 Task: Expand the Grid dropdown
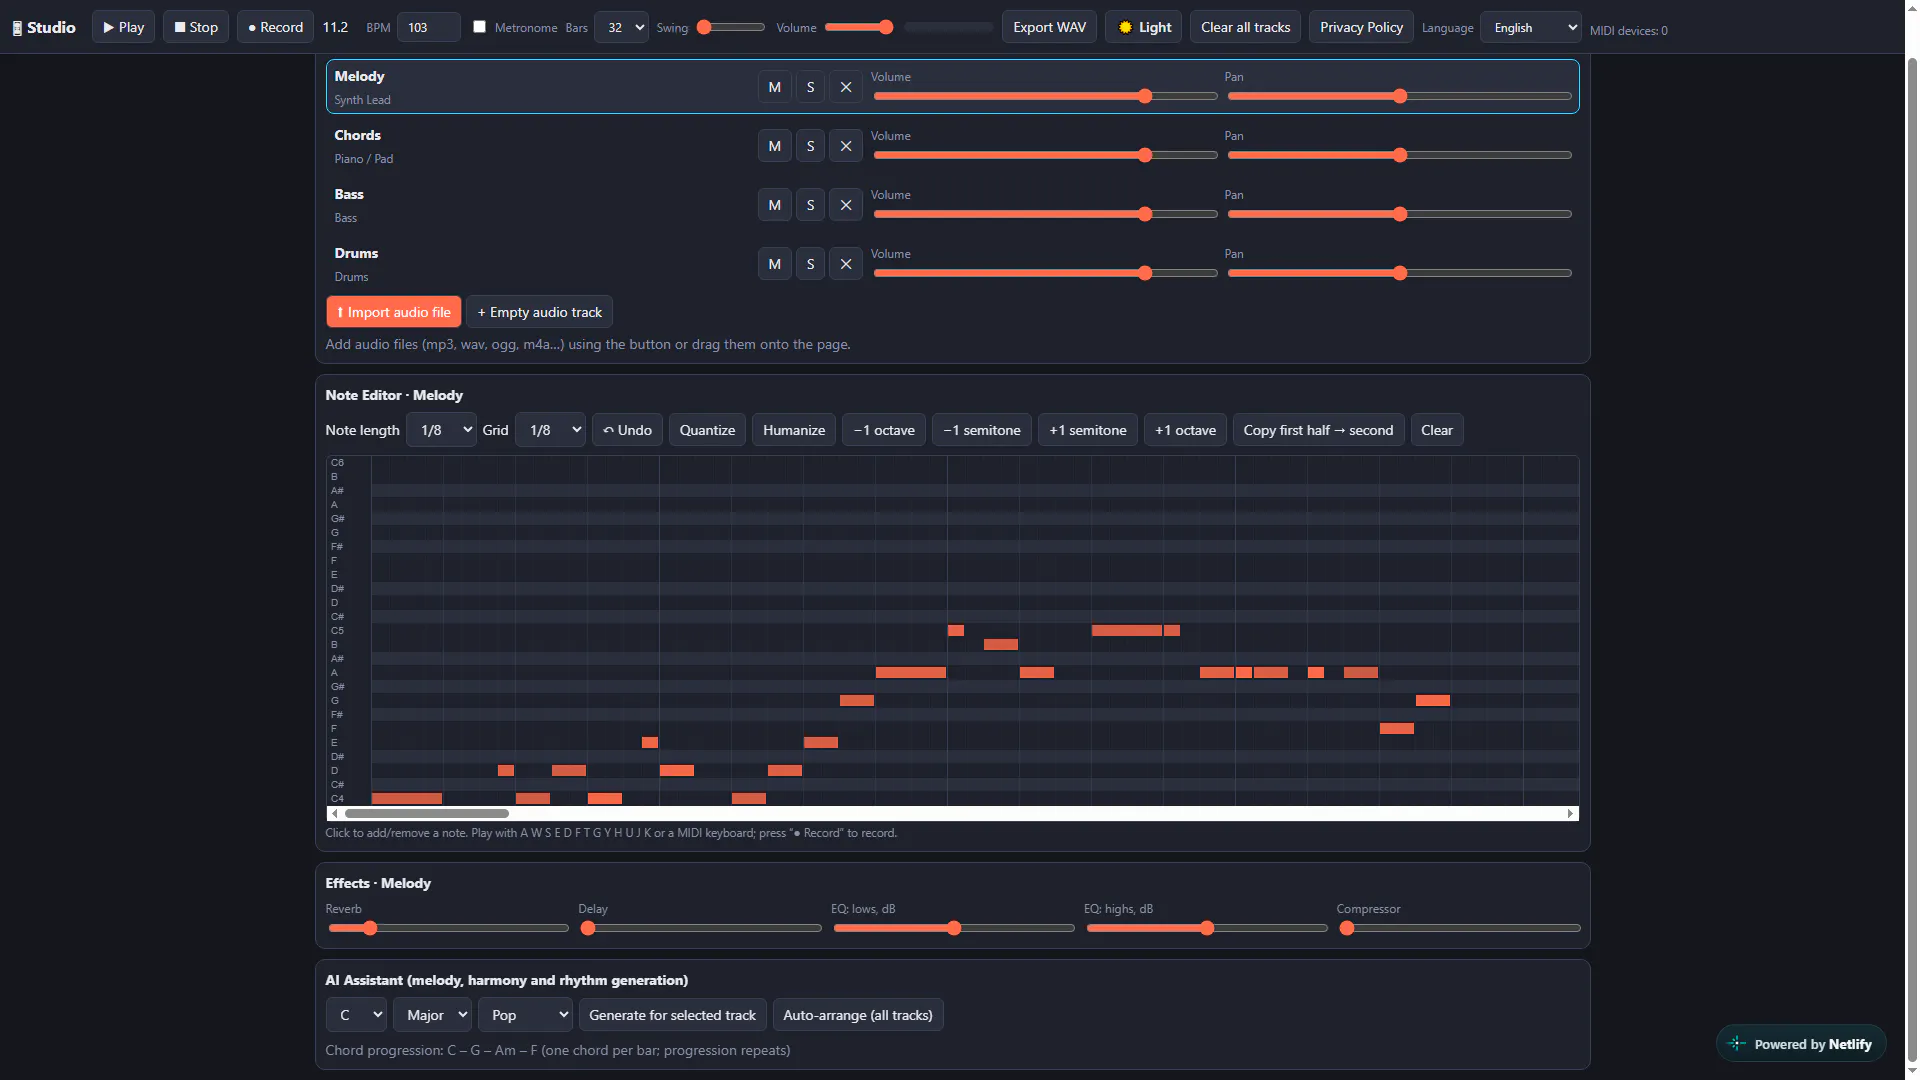tap(550, 430)
